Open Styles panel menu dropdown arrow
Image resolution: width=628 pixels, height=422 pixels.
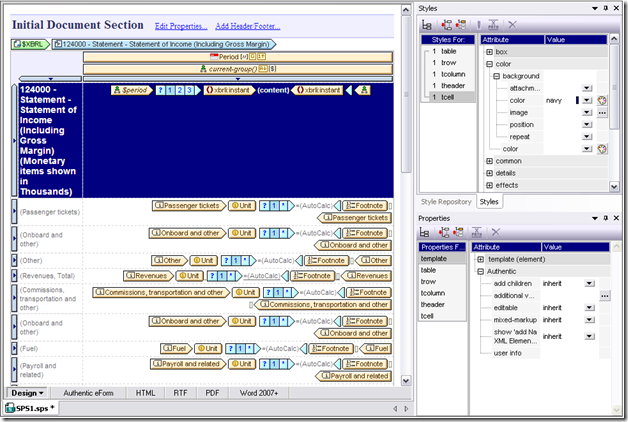[x=595, y=8]
